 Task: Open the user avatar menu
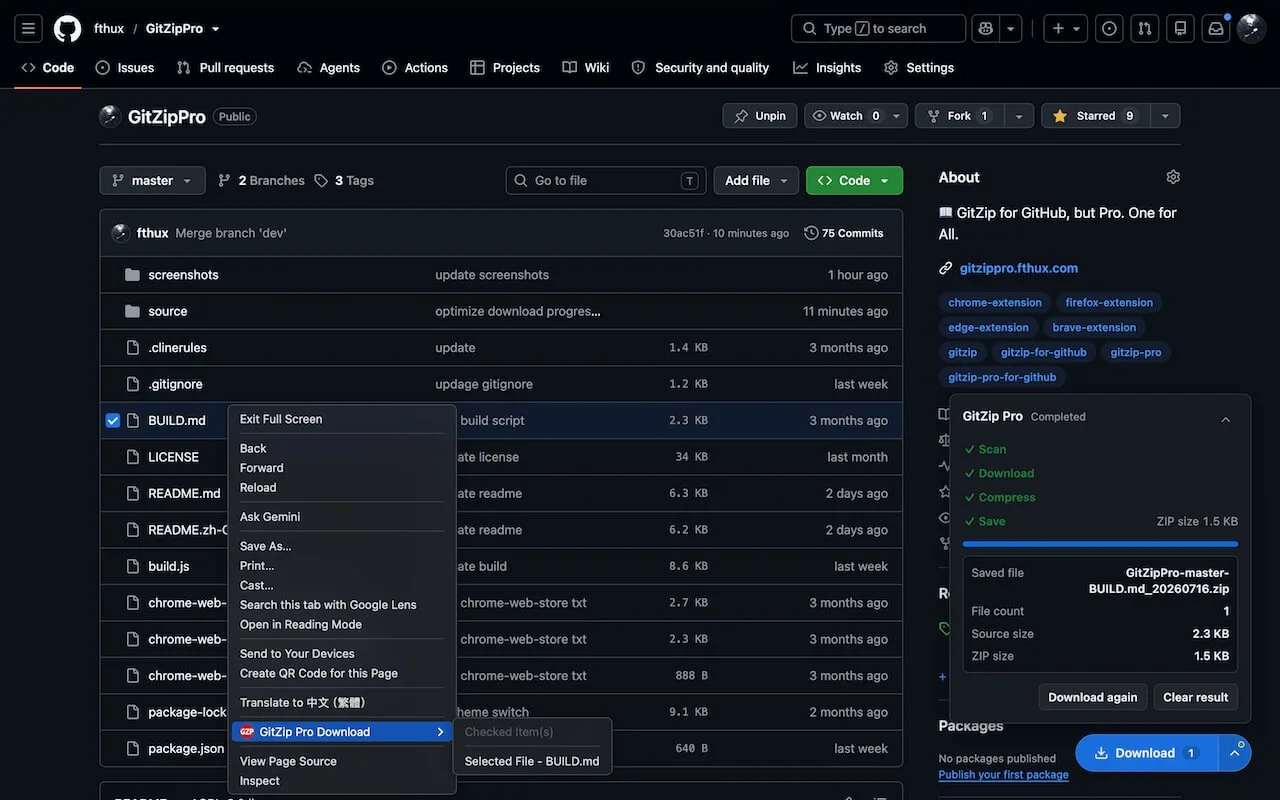coord(1251,29)
